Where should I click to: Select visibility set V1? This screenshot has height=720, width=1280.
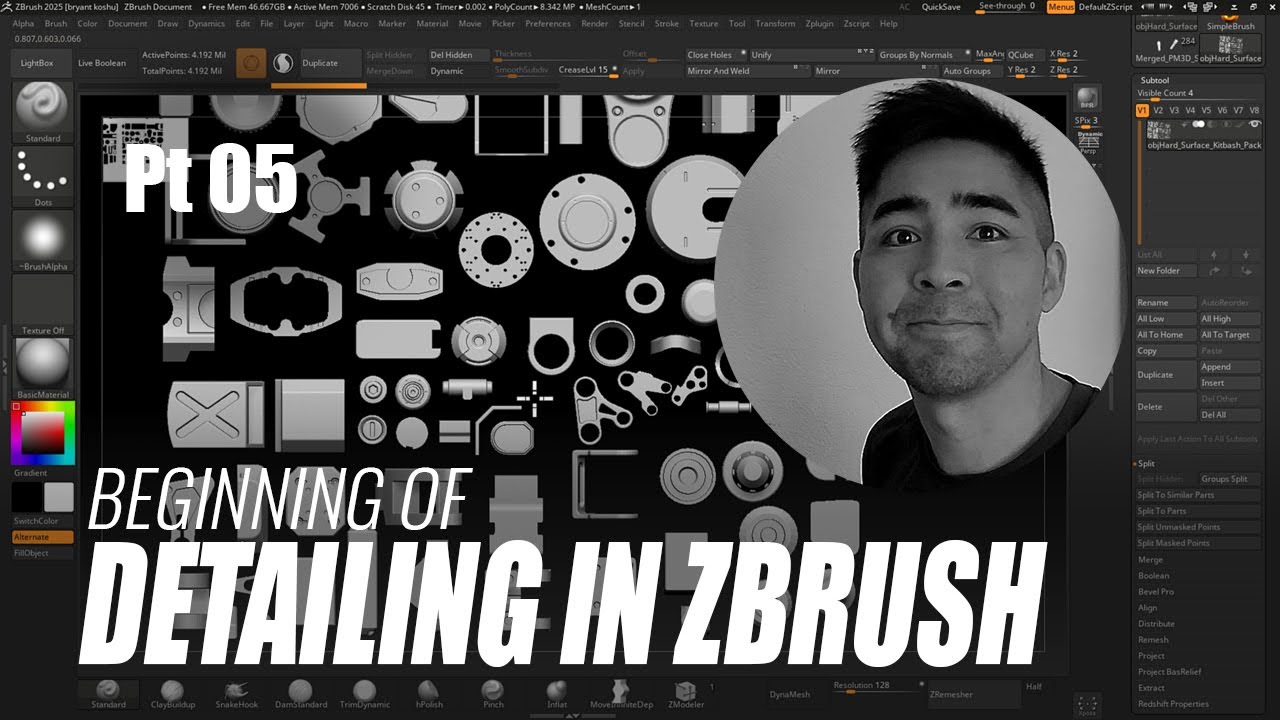point(1142,110)
